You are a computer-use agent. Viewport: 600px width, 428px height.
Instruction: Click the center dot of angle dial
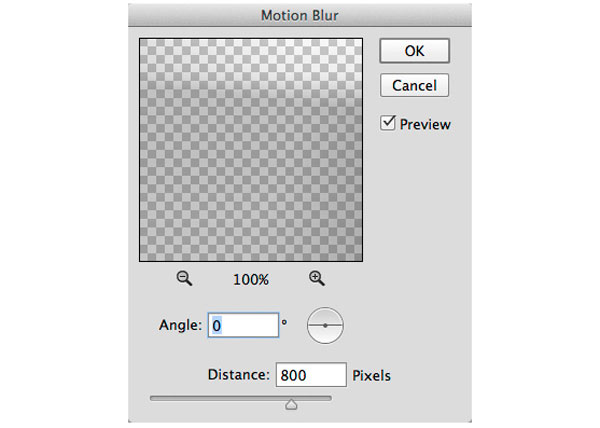325,325
